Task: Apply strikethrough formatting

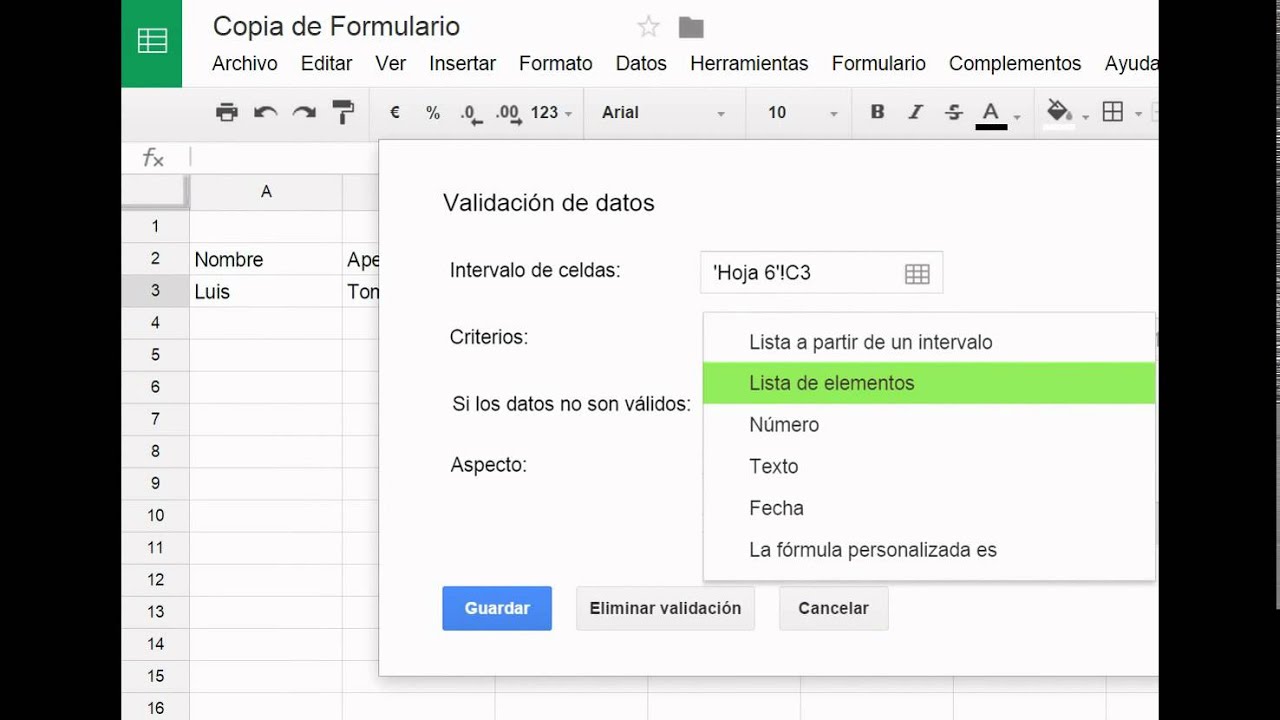Action: (x=954, y=112)
